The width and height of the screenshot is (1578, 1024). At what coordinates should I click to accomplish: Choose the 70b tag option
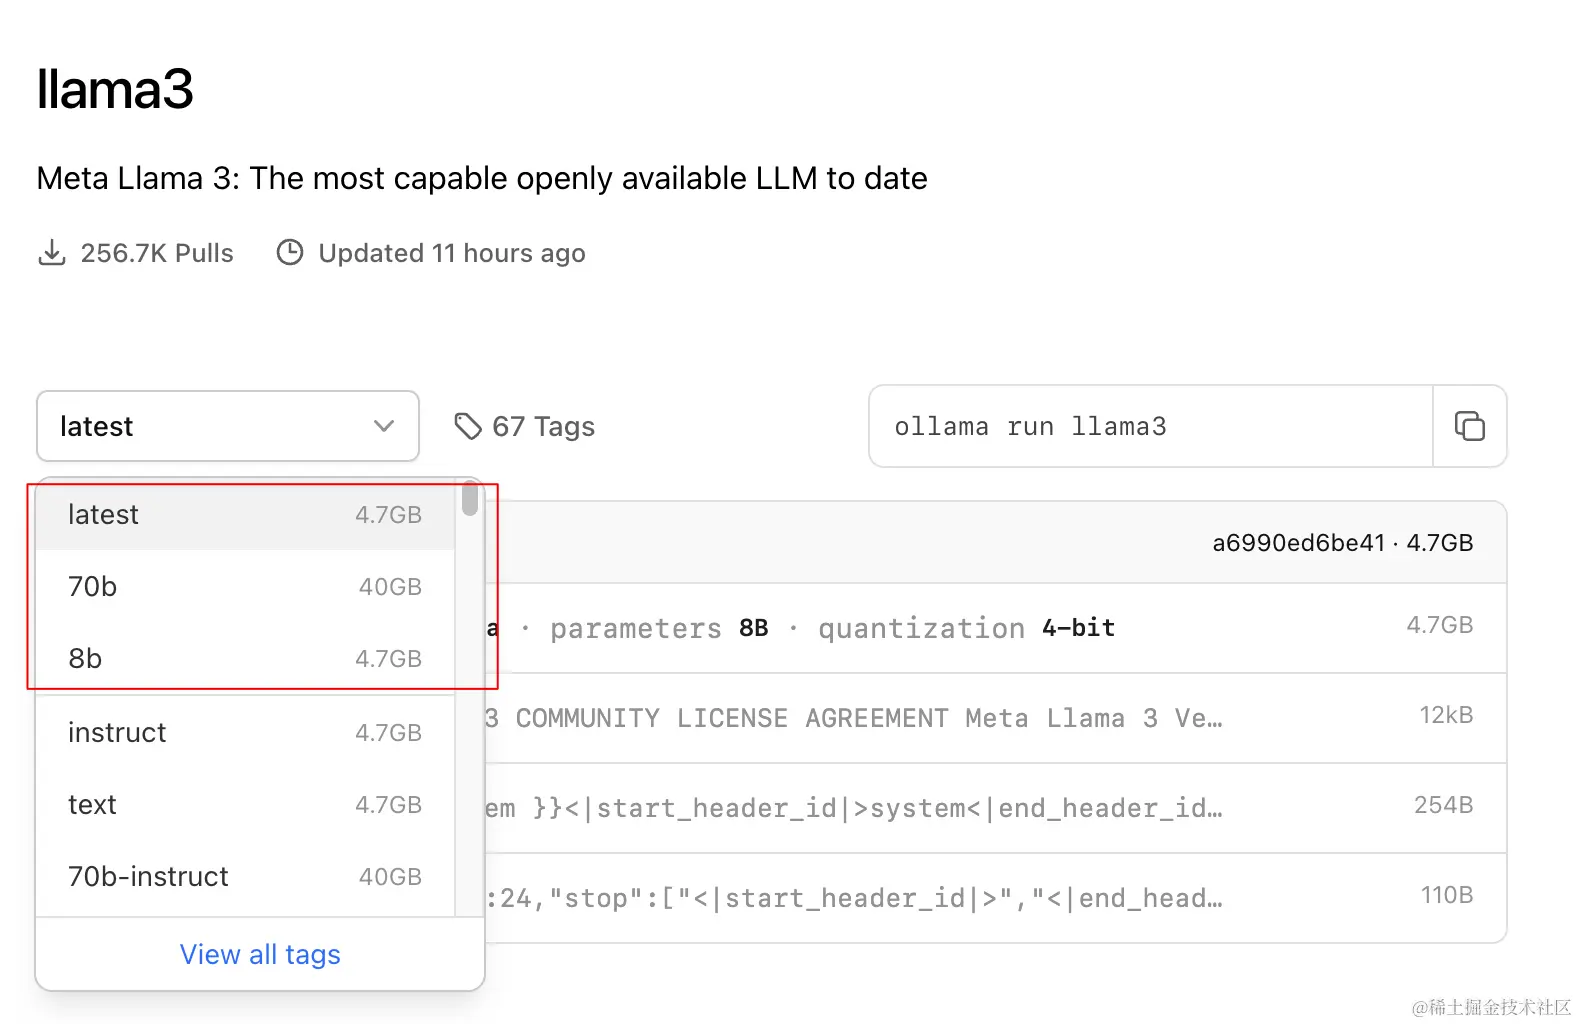(x=245, y=586)
